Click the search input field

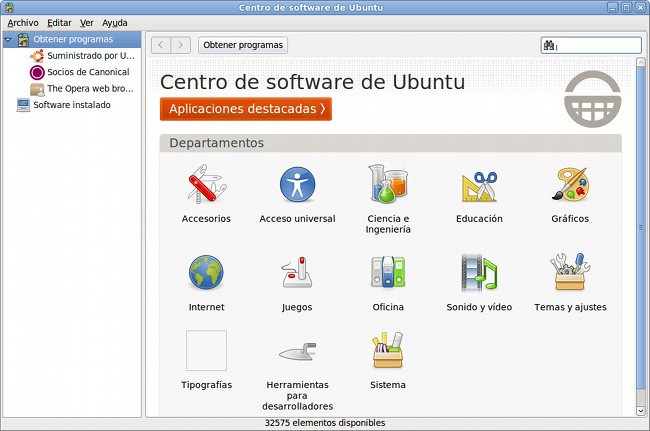591,45
